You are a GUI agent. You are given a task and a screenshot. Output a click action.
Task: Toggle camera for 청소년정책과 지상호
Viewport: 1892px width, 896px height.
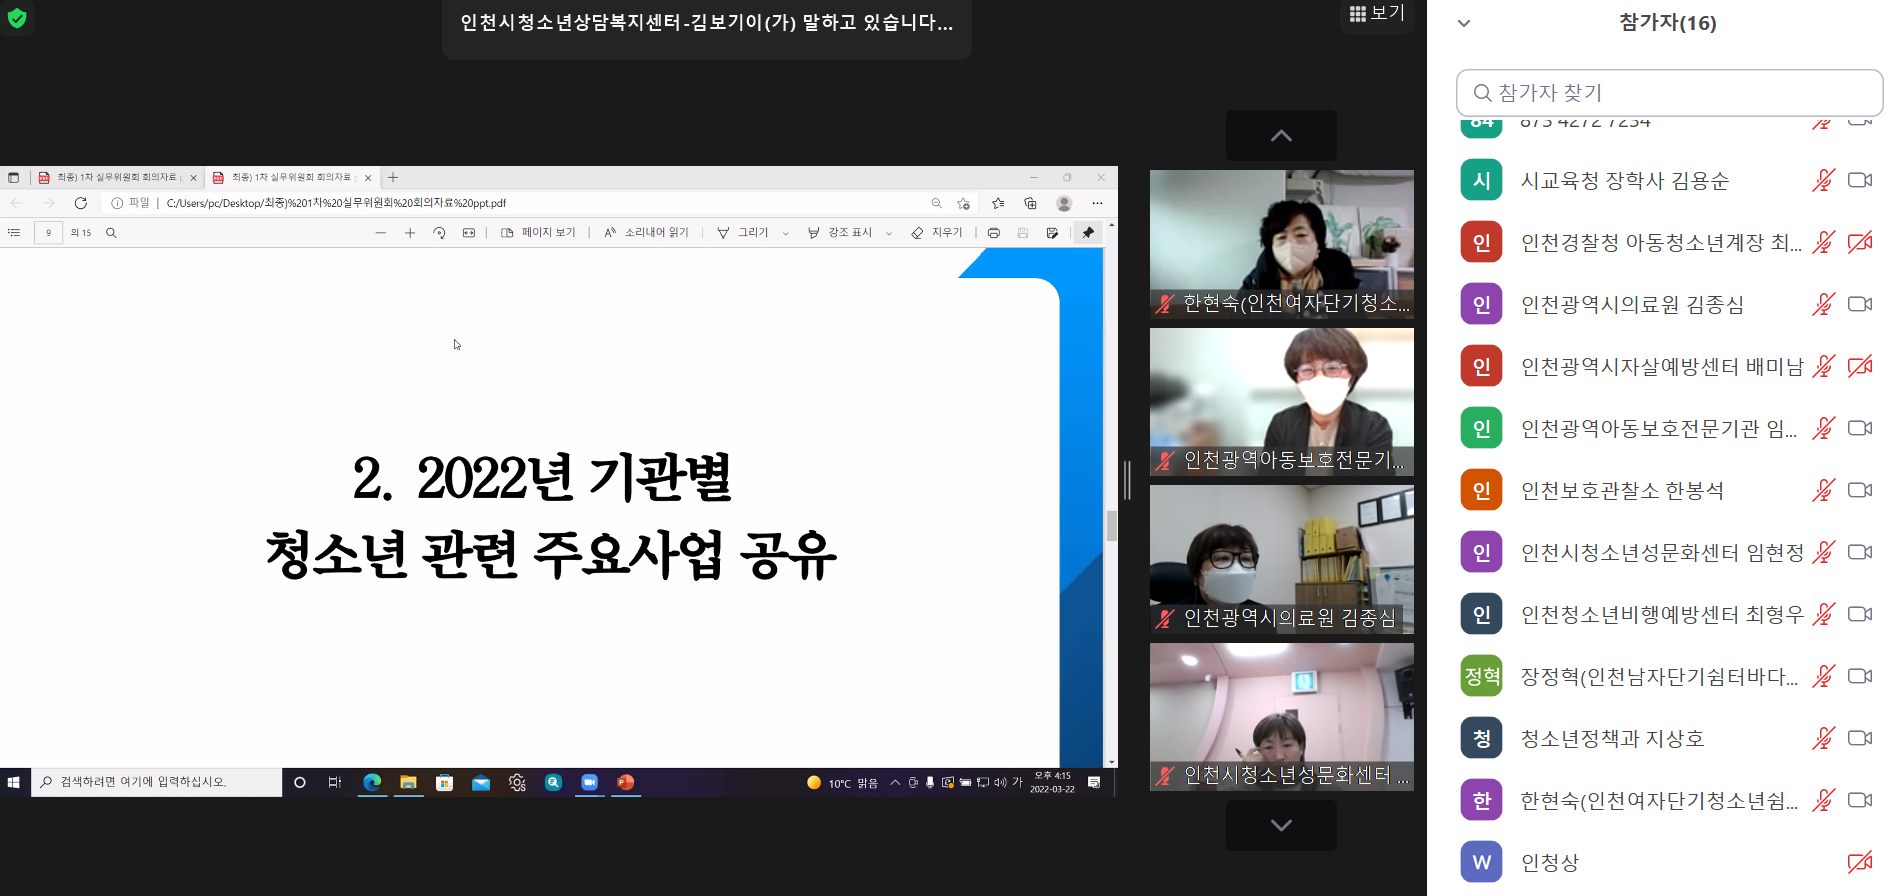(1859, 739)
